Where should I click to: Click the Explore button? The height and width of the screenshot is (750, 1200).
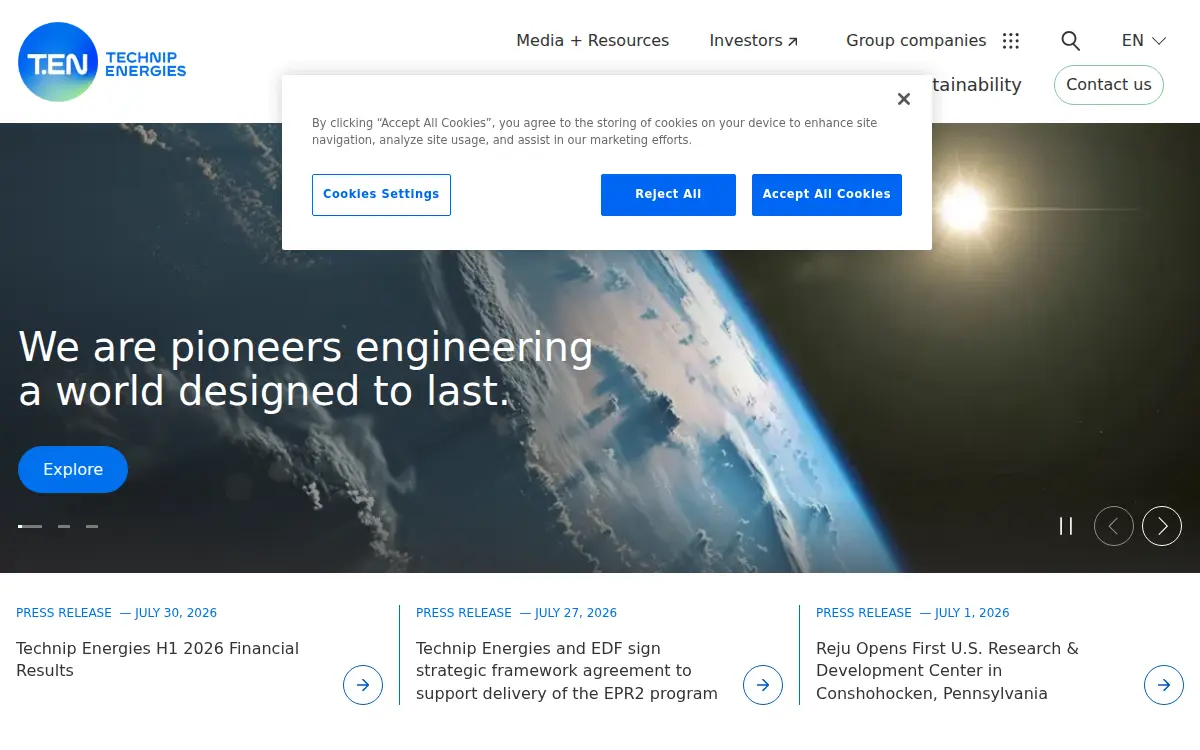tap(73, 470)
